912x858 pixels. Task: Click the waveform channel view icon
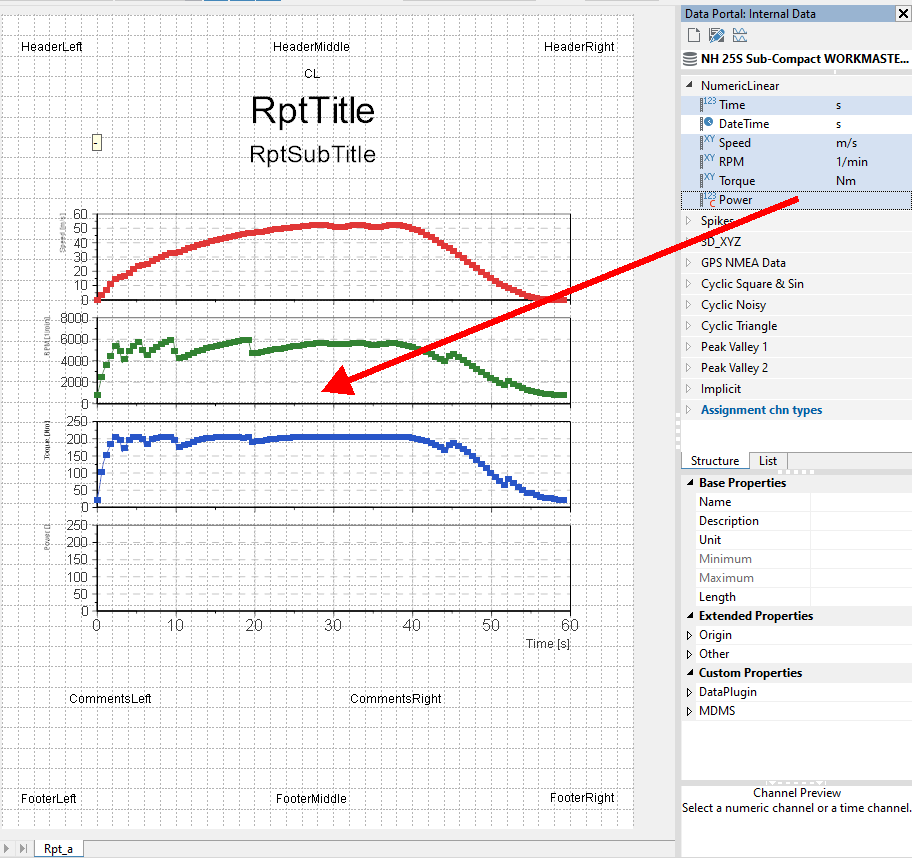tap(740, 36)
